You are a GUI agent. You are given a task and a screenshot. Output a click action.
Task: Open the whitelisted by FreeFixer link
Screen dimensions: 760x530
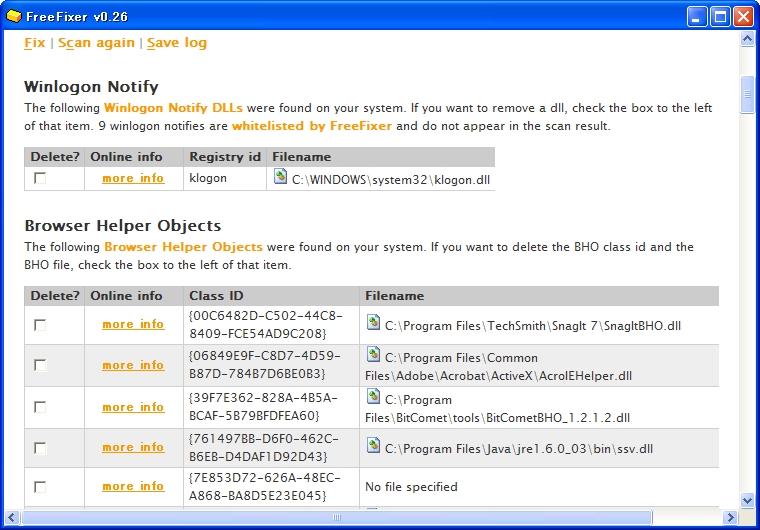312,126
